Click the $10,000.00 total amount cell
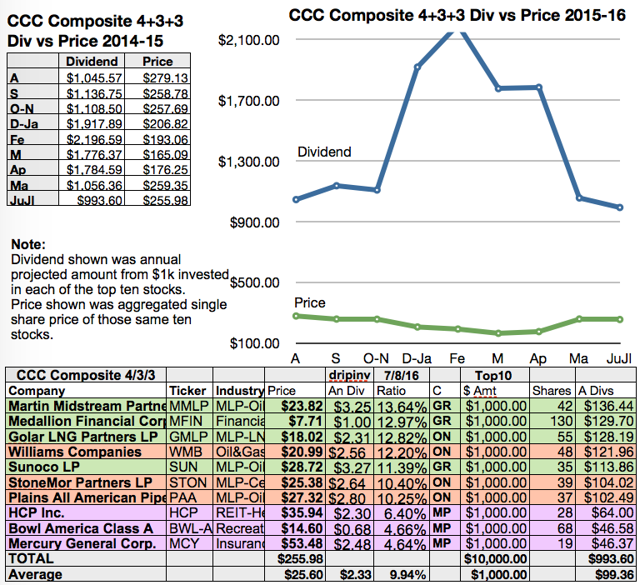This screenshot has height=585, width=640. 495,558
